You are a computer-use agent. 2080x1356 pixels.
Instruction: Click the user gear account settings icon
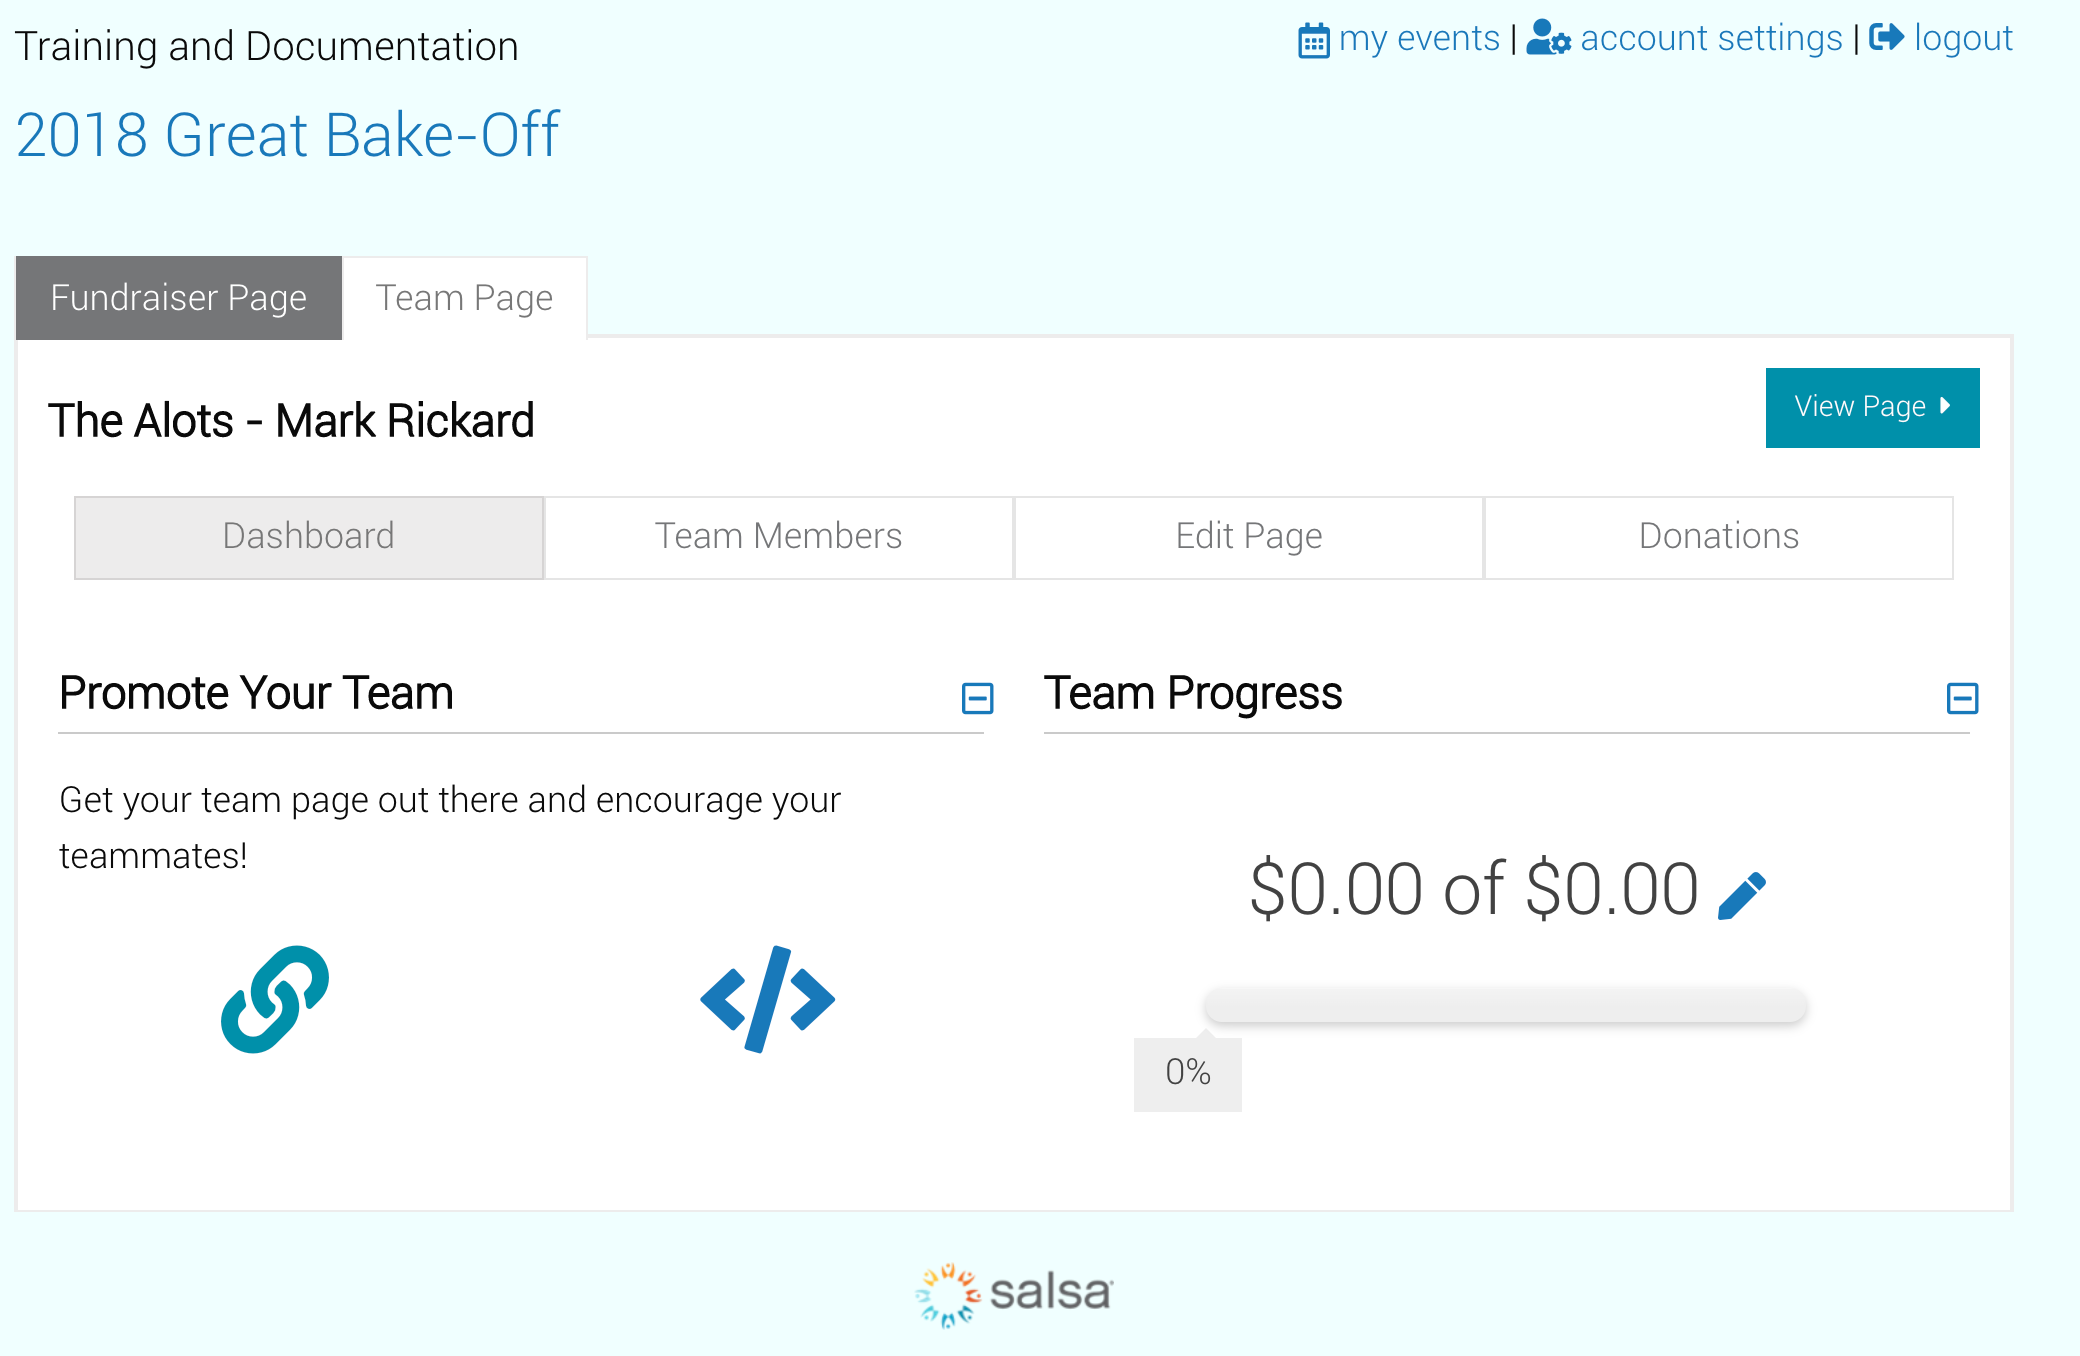pos(1549,38)
